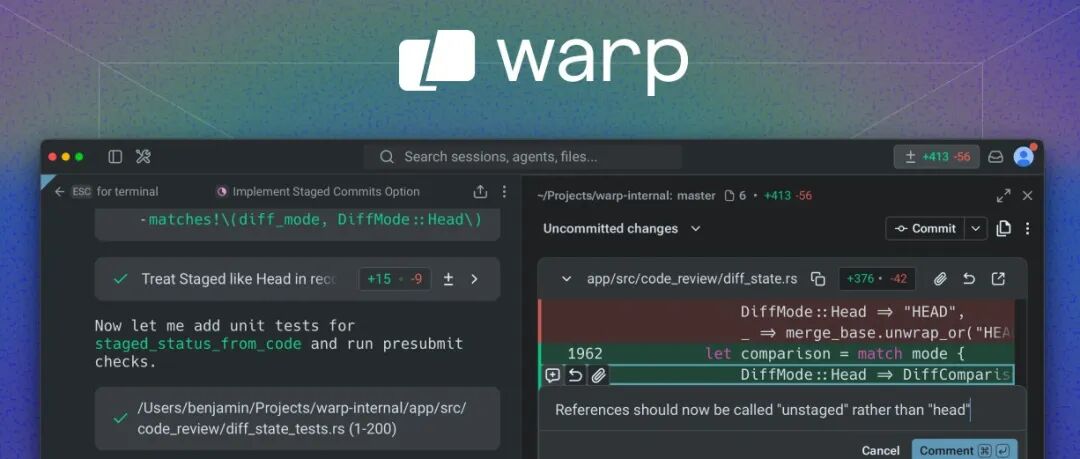
Task: Click the staged_status_from_code text
Action: click(198, 343)
